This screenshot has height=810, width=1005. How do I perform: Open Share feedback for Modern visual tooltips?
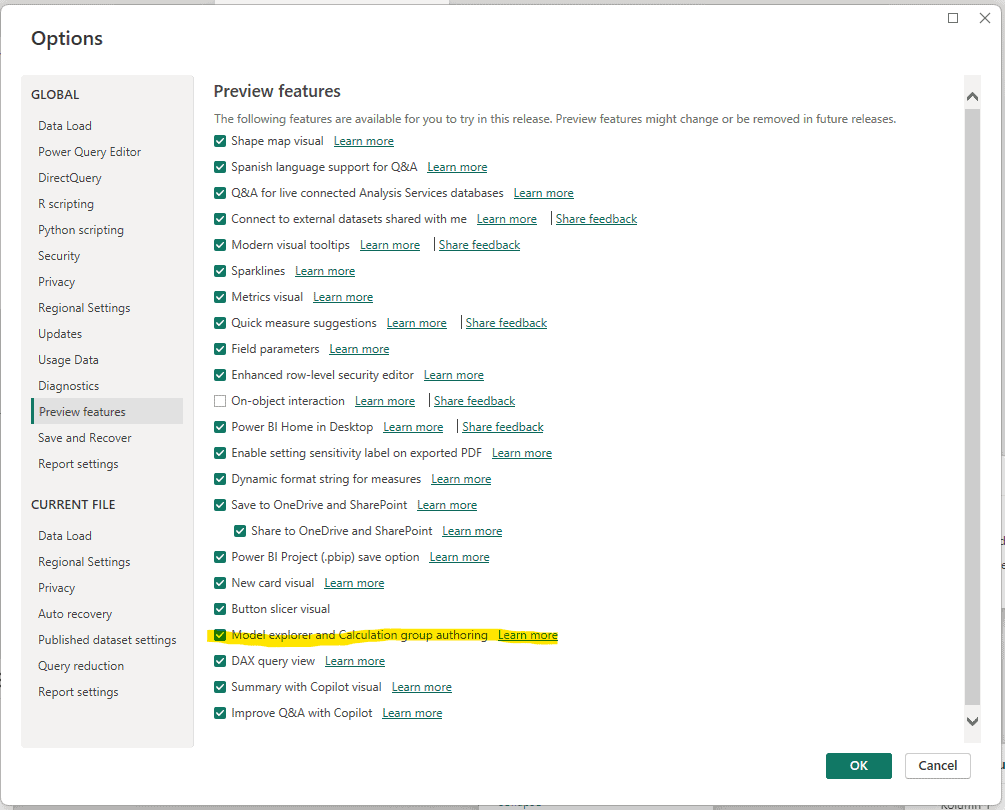click(479, 245)
